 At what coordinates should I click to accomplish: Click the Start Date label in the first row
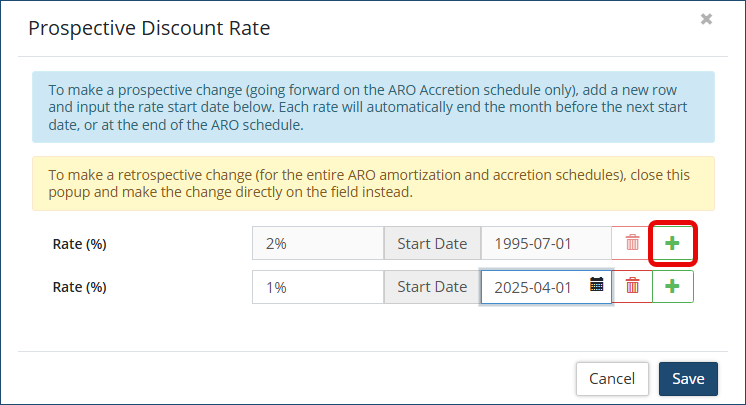(432, 243)
